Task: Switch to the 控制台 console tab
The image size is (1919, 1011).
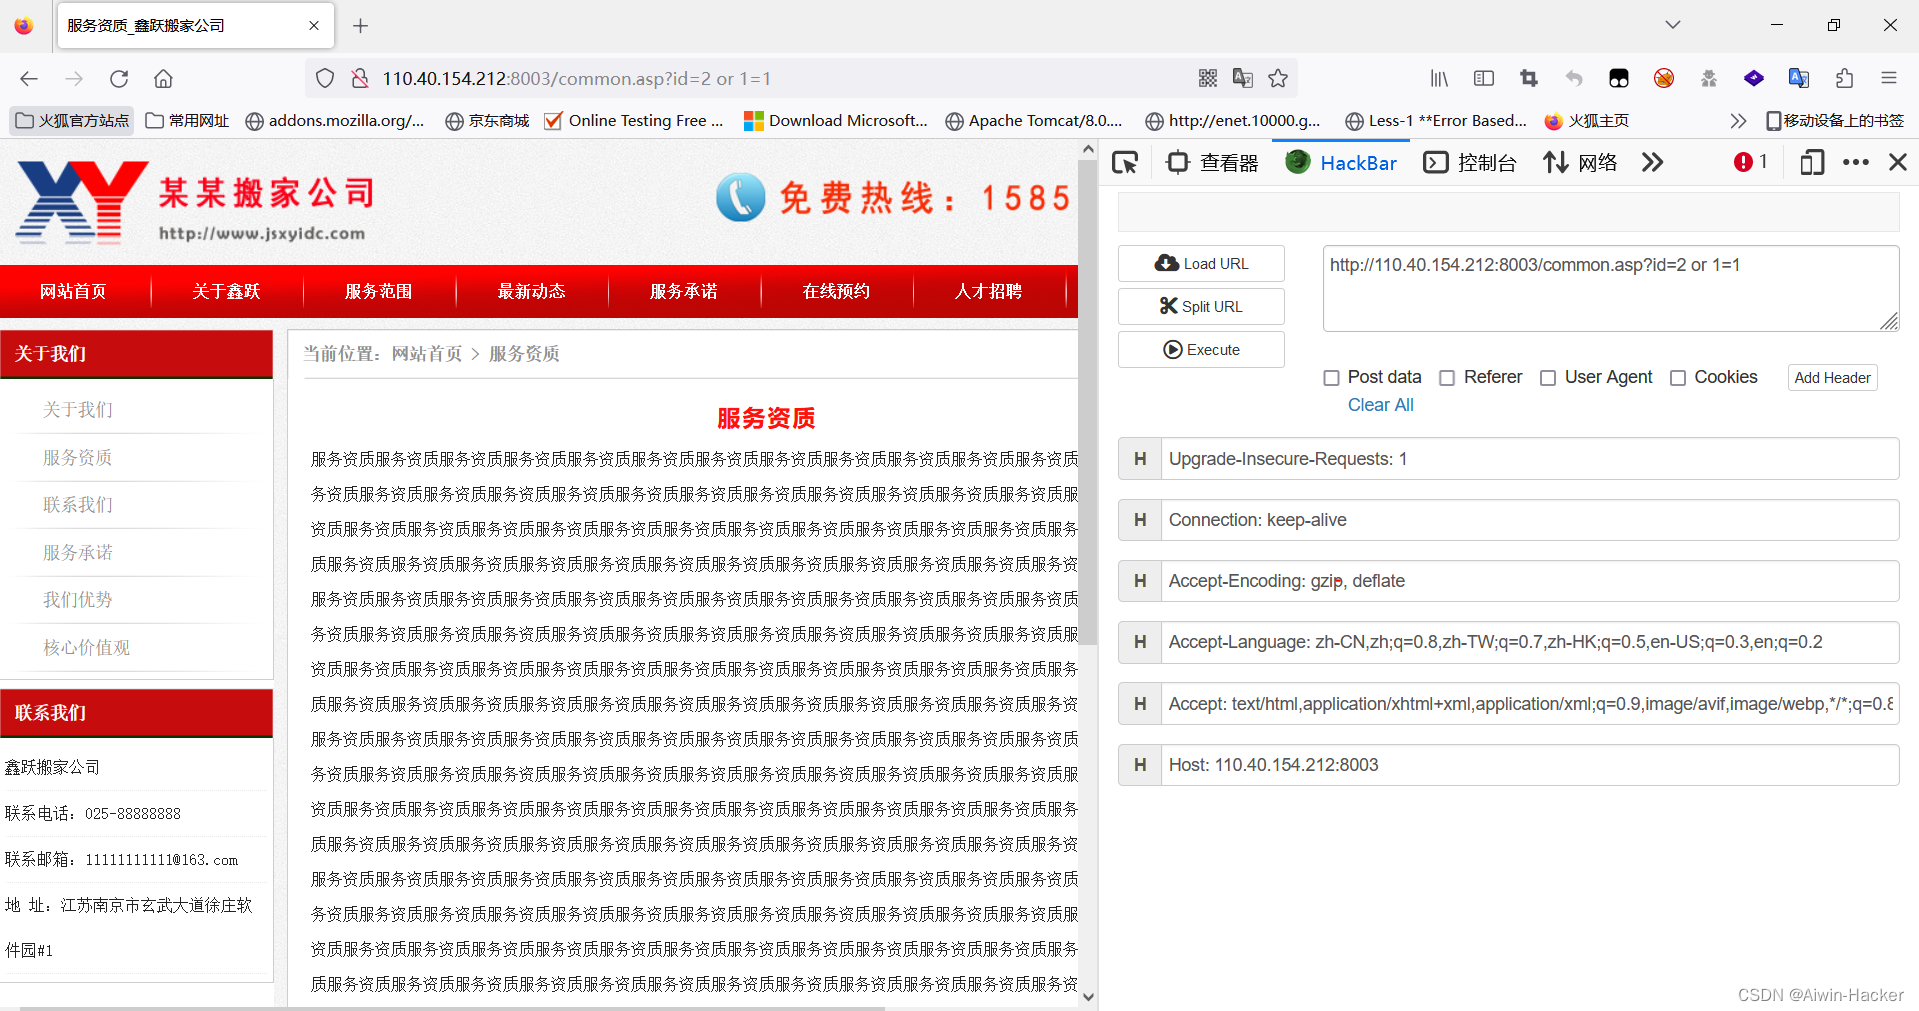Action: tap(1470, 162)
